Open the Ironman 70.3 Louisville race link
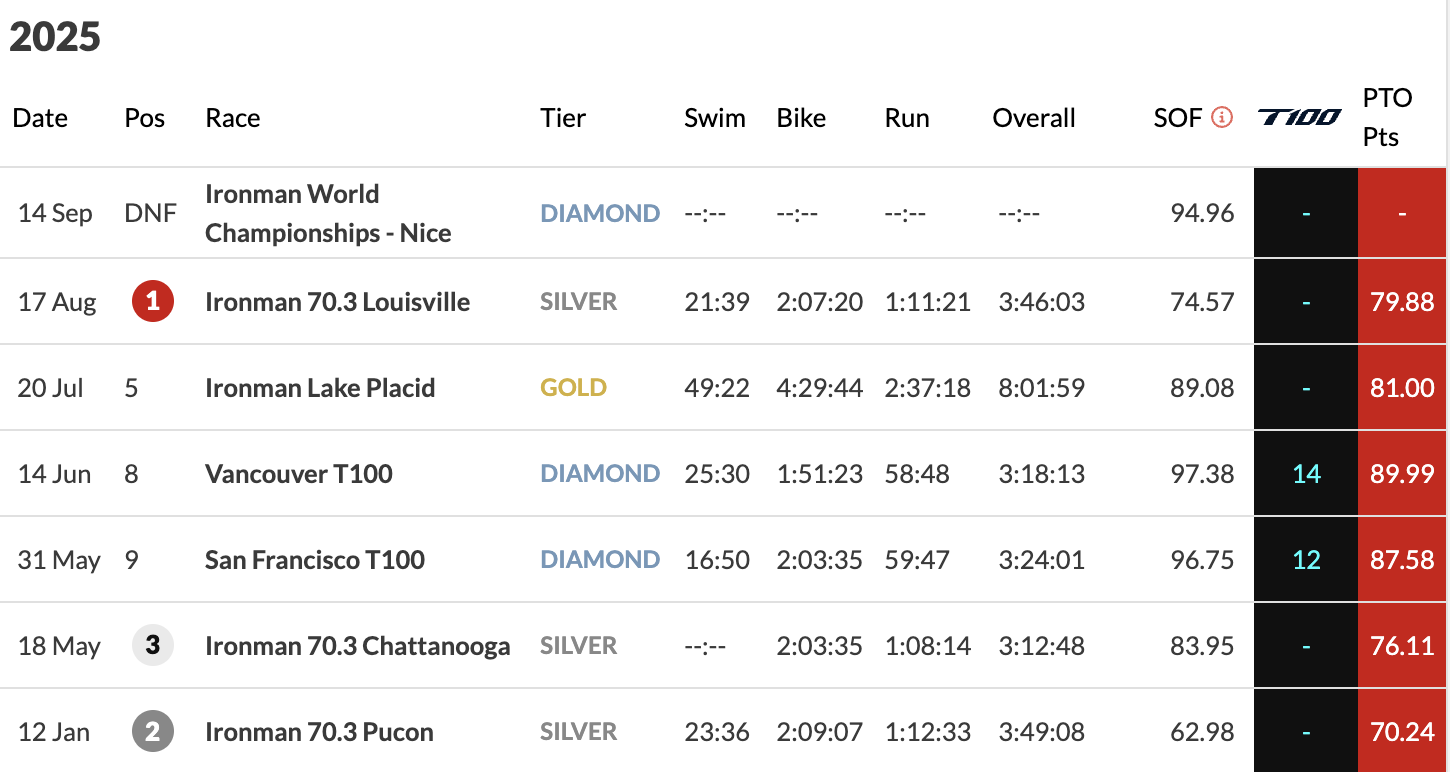The width and height of the screenshot is (1450, 772). click(x=337, y=302)
